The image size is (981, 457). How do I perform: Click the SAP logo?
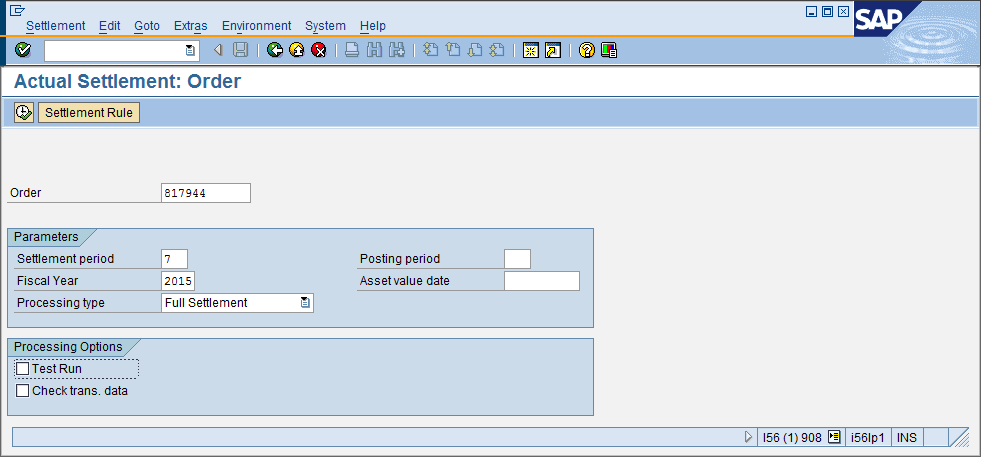878,19
